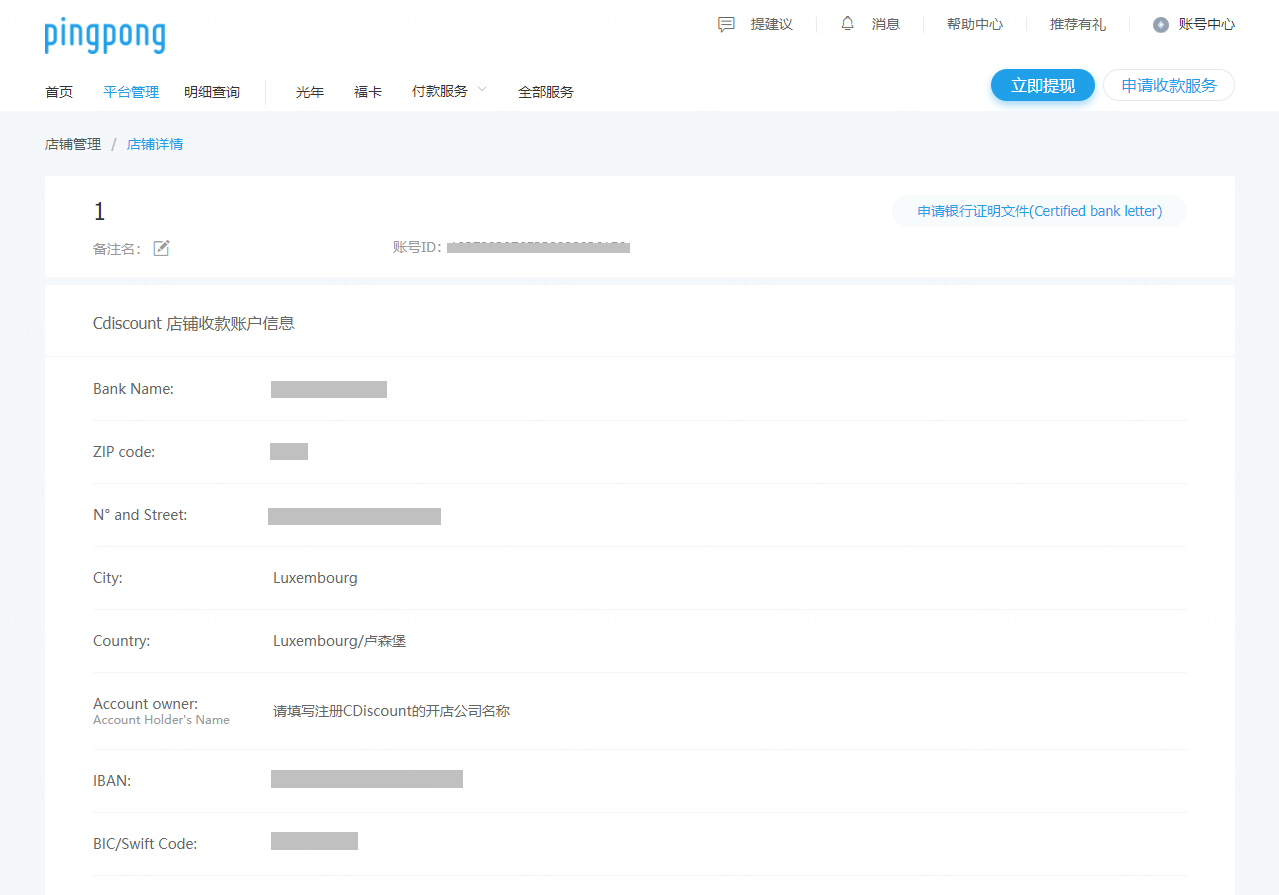This screenshot has height=895, width=1279.
Task: Click the redacted N° and Street value
Action: pos(354,516)
